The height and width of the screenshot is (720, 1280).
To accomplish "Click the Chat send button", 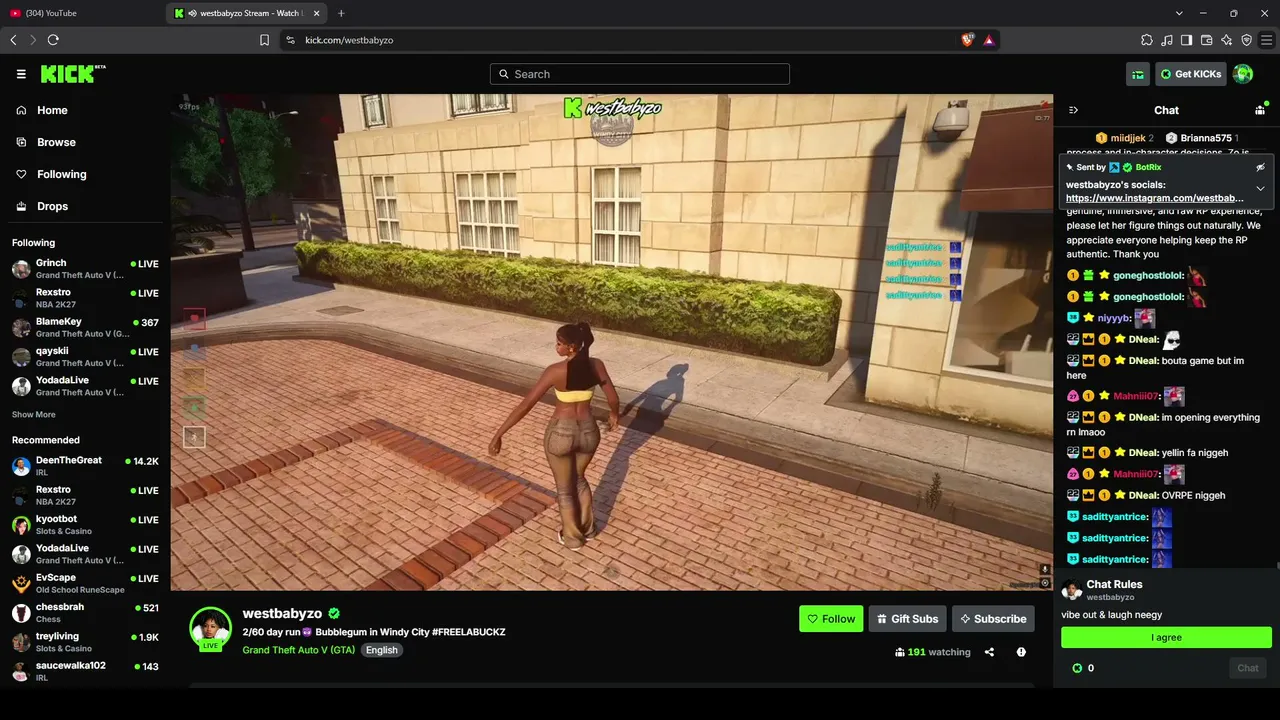I will pos(1248,668).
